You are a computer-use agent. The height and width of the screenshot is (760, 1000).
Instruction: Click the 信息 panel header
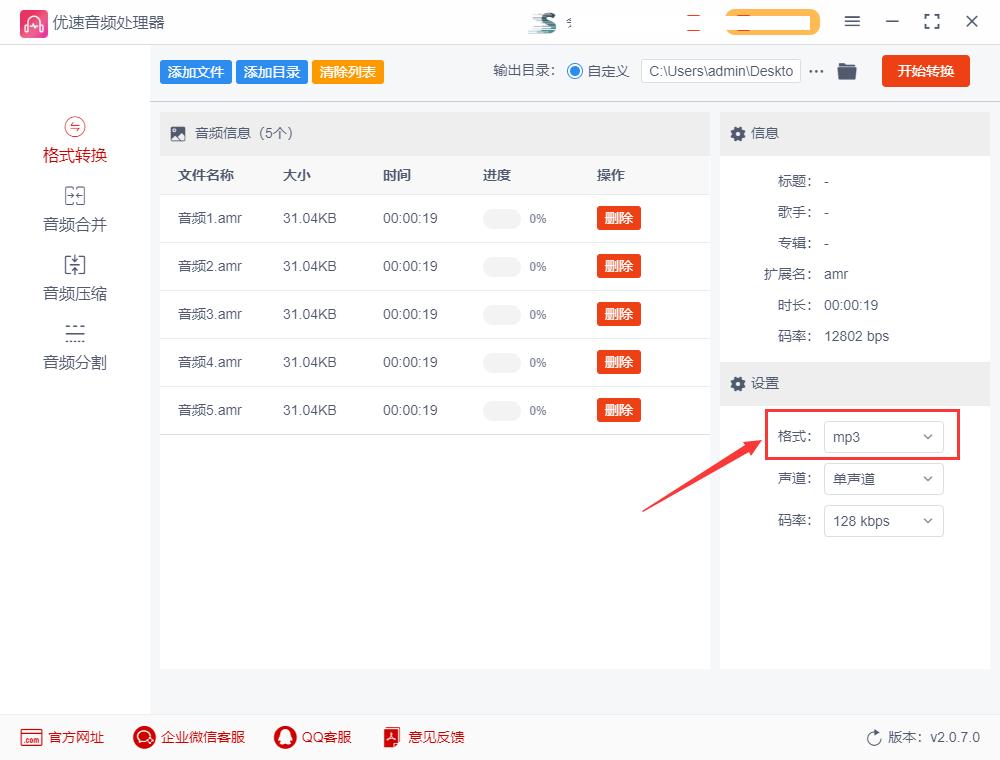coord(765,133)
